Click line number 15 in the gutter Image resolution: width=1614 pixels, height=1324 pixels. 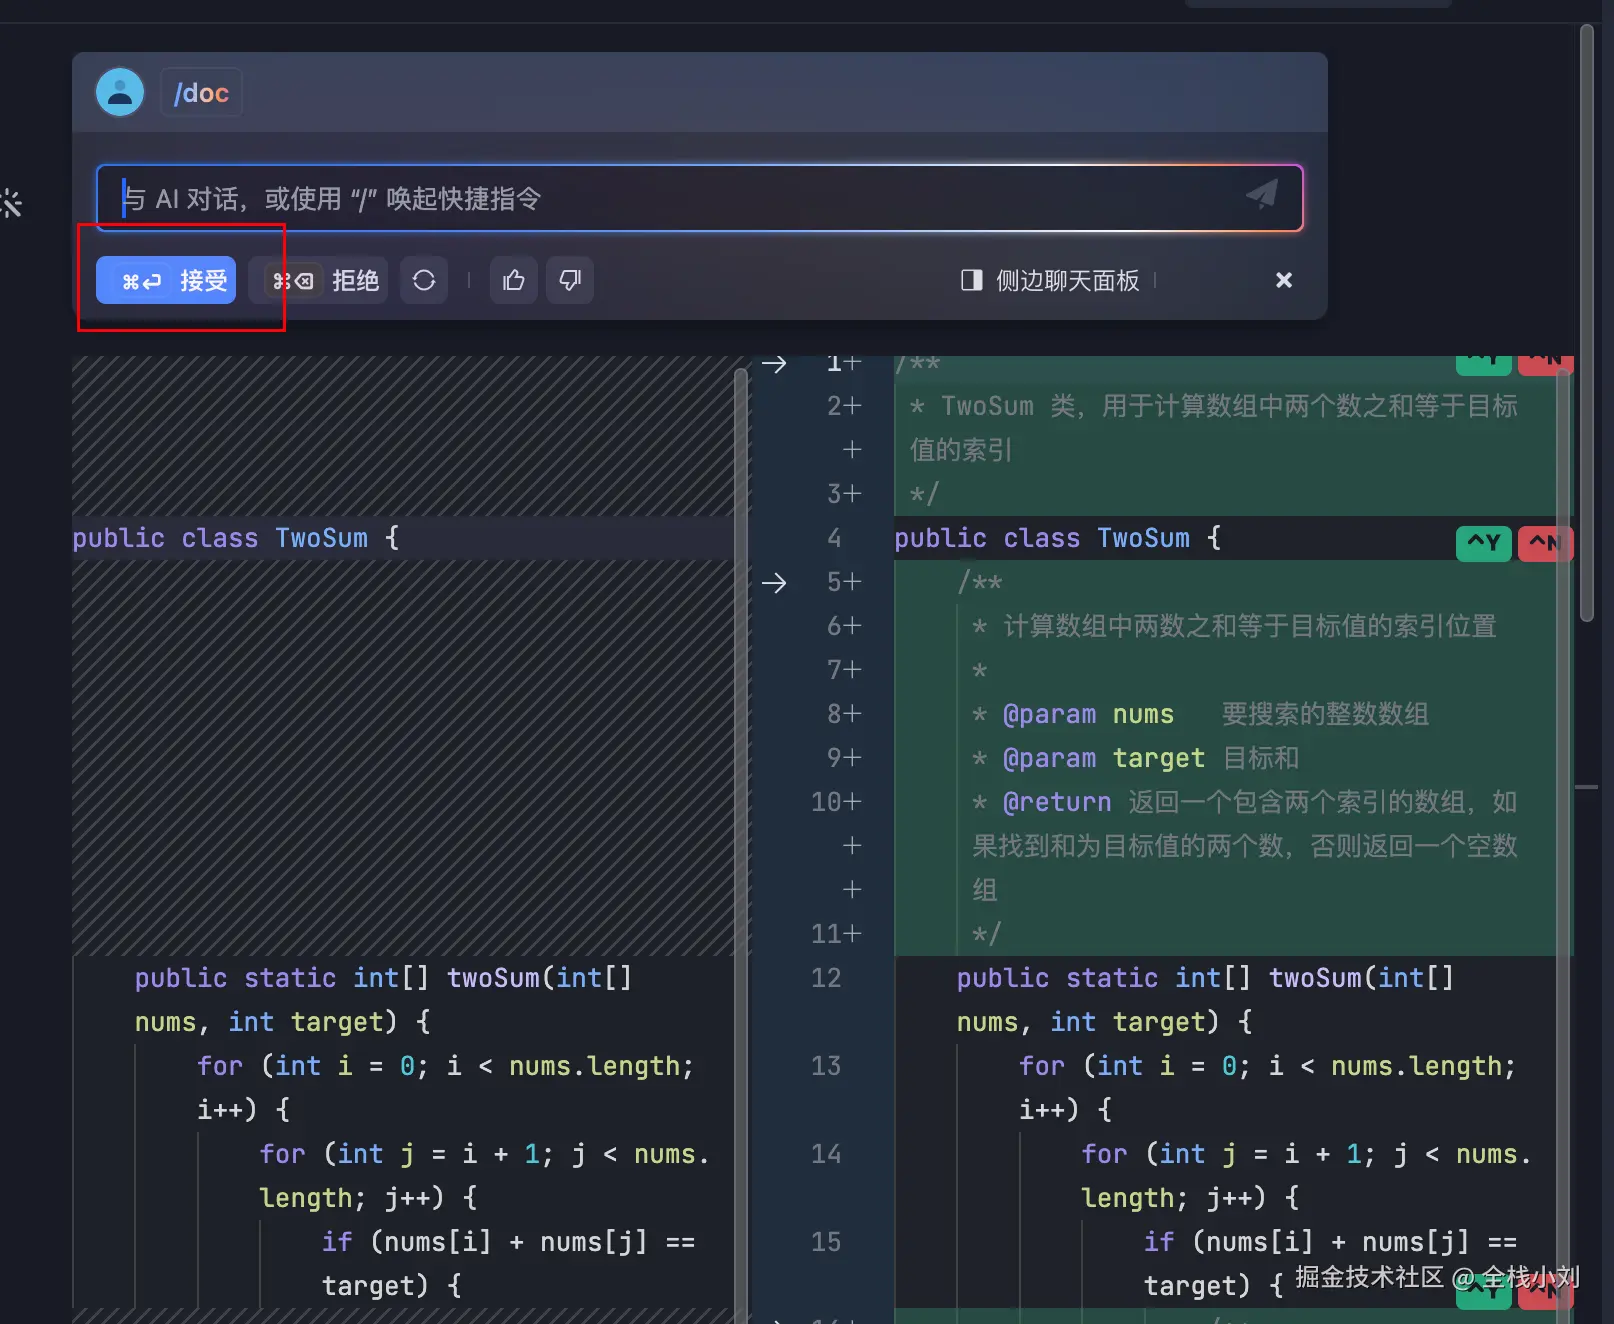click(826, 1242)
